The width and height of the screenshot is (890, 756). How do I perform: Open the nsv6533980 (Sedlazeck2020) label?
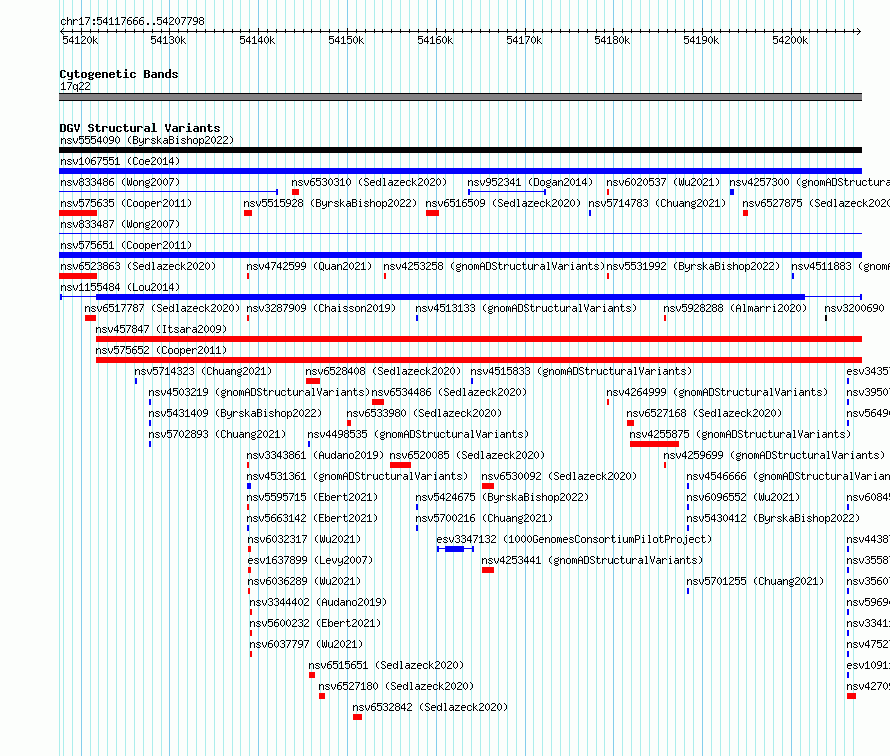pyautogui.click(x=425, y=413)
